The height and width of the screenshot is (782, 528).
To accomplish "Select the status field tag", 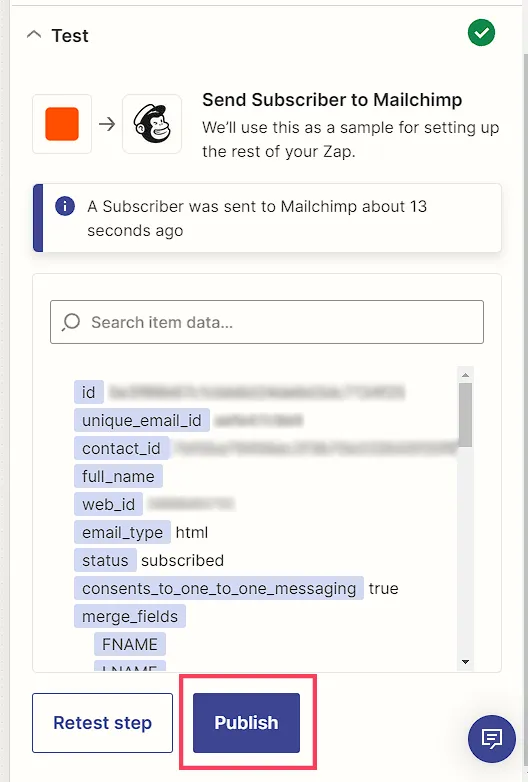I will pos(105,560).
